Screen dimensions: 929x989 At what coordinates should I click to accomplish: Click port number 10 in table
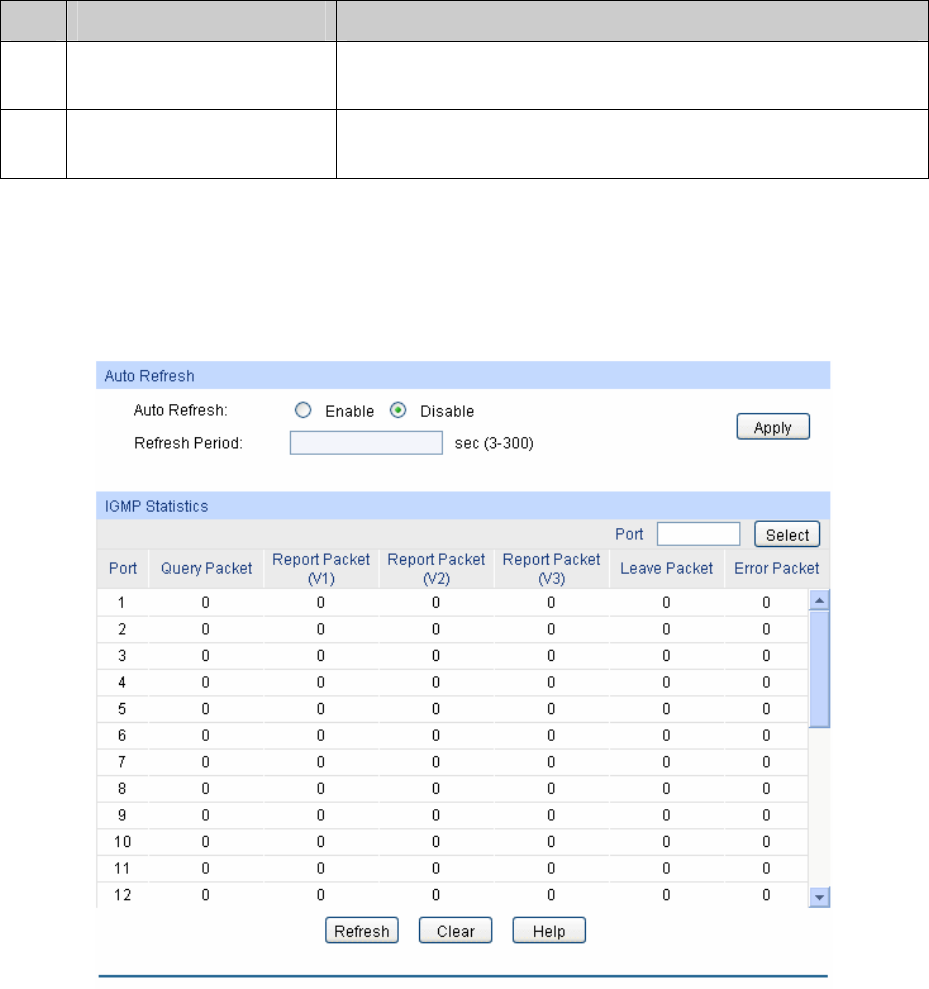pyautogui.click(x=122, y=841)
